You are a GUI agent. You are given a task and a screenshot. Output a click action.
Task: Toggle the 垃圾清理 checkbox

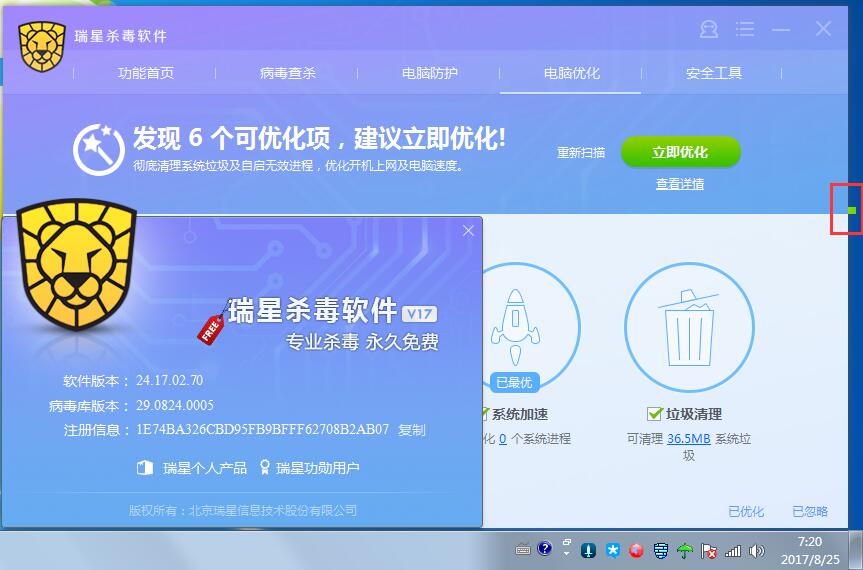click(x=654, y=414)
